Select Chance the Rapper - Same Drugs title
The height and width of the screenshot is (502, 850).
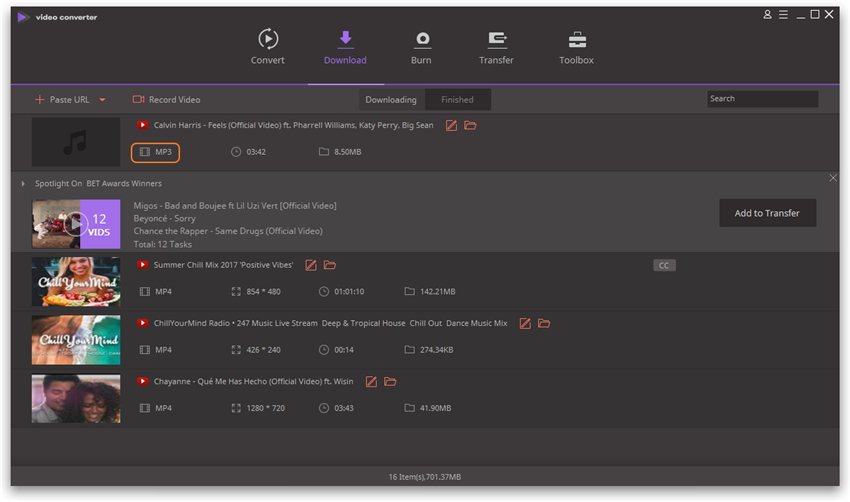click(x=228, y=231)
